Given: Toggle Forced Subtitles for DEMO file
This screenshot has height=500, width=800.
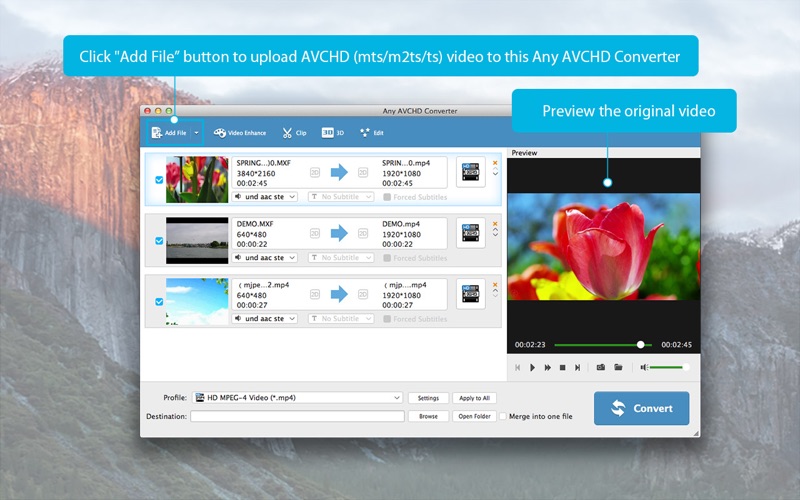Looking at the screenshot, I should pos(387,258).
